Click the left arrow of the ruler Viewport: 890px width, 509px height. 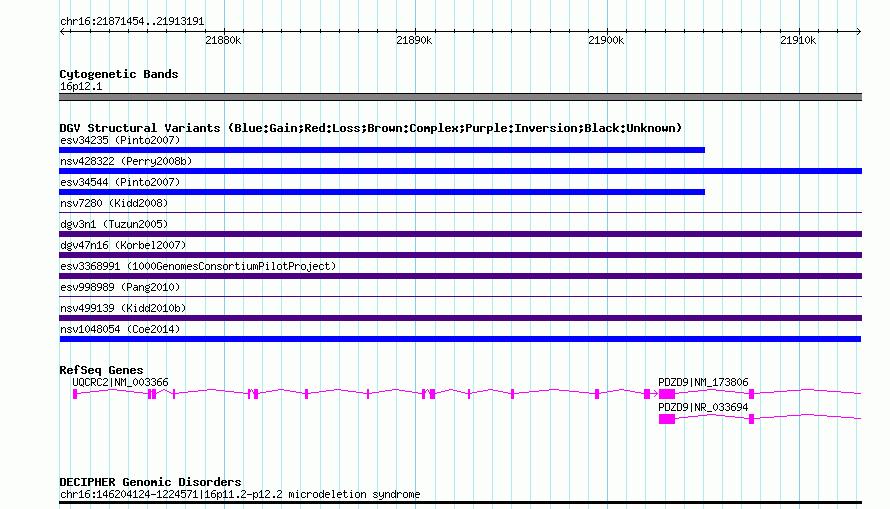click(63, 31)
